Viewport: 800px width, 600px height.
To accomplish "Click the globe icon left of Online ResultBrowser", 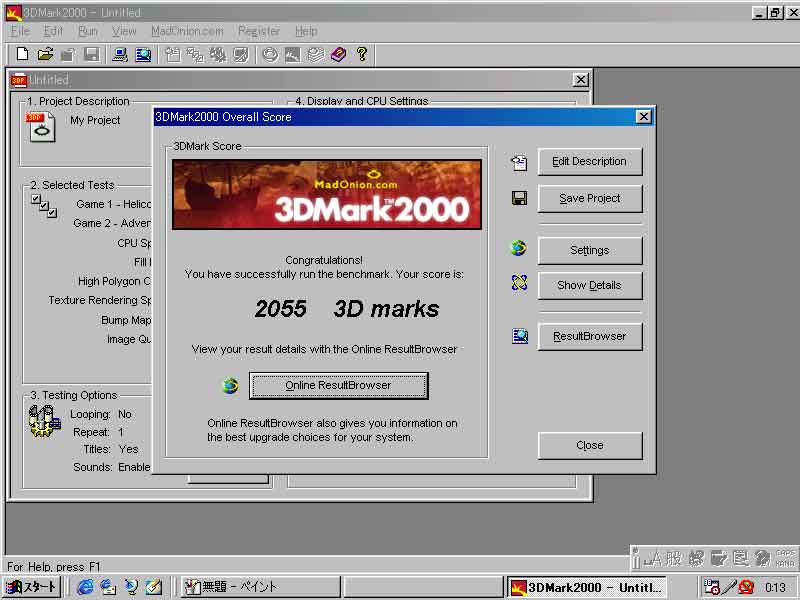I will tap(231, 386).
